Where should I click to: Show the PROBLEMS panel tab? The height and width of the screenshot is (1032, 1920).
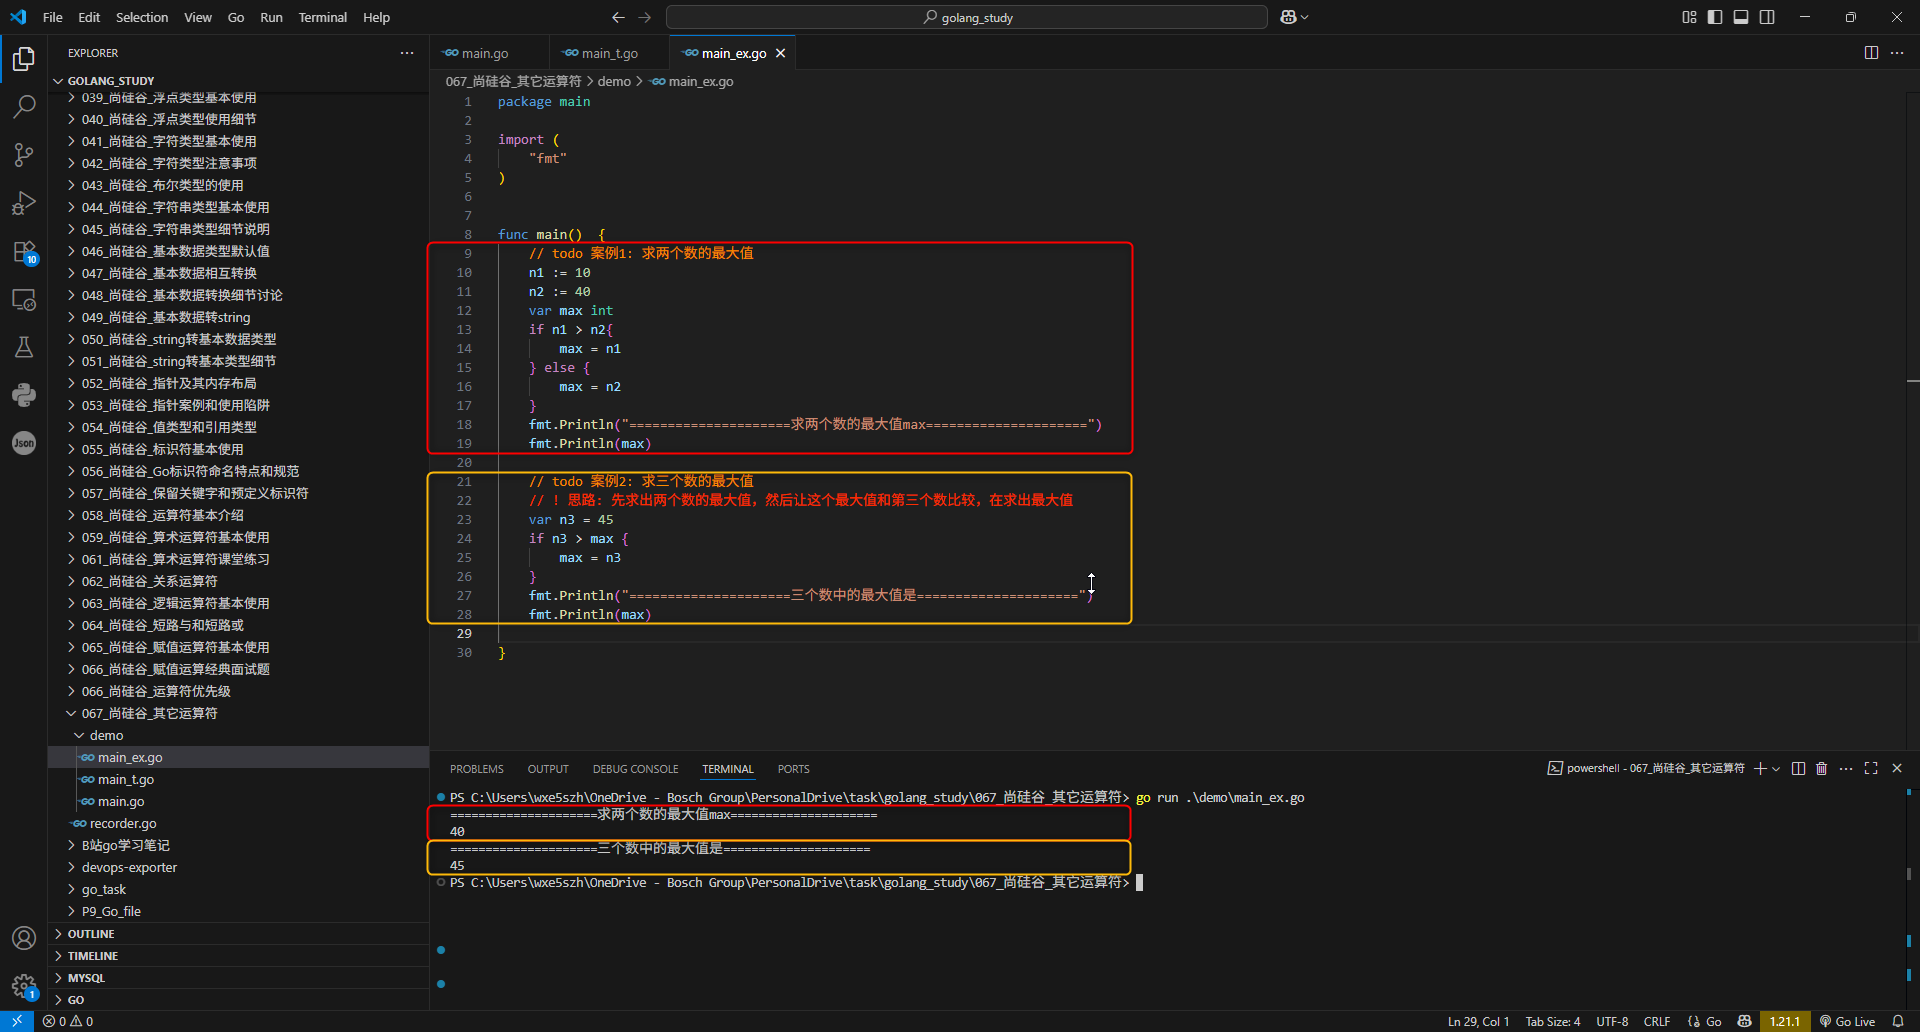click(477, 769)
